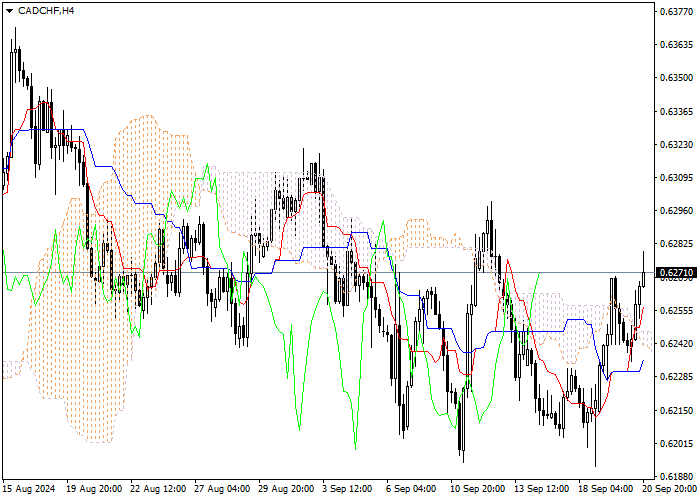Click the 0.62015 price axis label
Image resolution: width=700 pixels, height=500 pixels.
click(676, 444)
